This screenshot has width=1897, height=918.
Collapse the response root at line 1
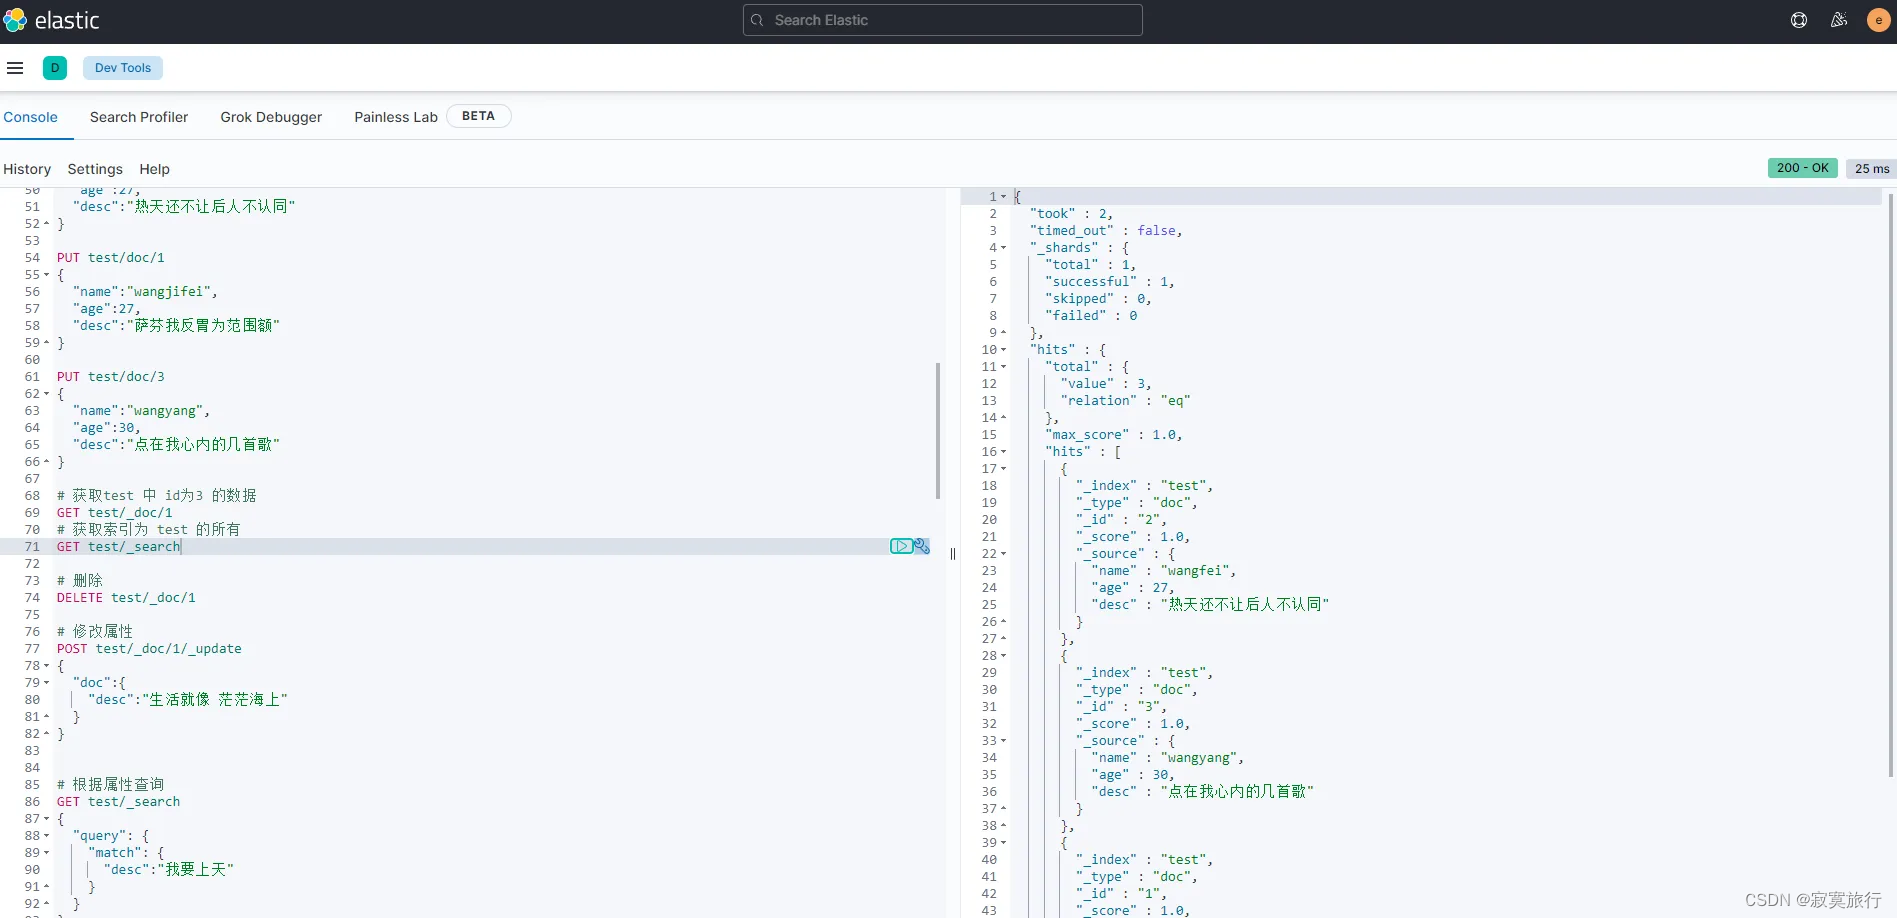tap(1003, 197)
